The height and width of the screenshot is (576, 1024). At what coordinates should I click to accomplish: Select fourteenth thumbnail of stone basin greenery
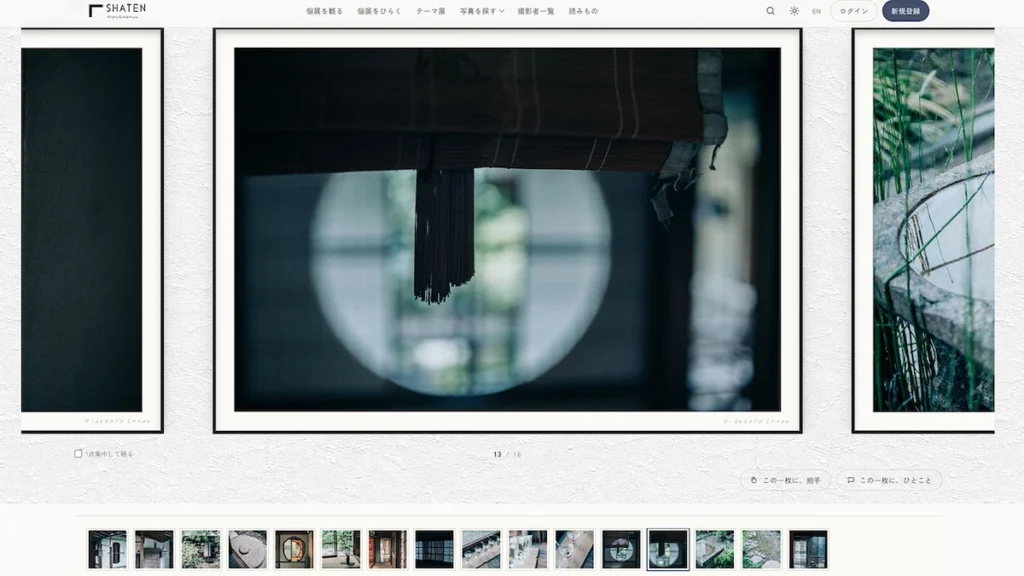click(714, 549)
